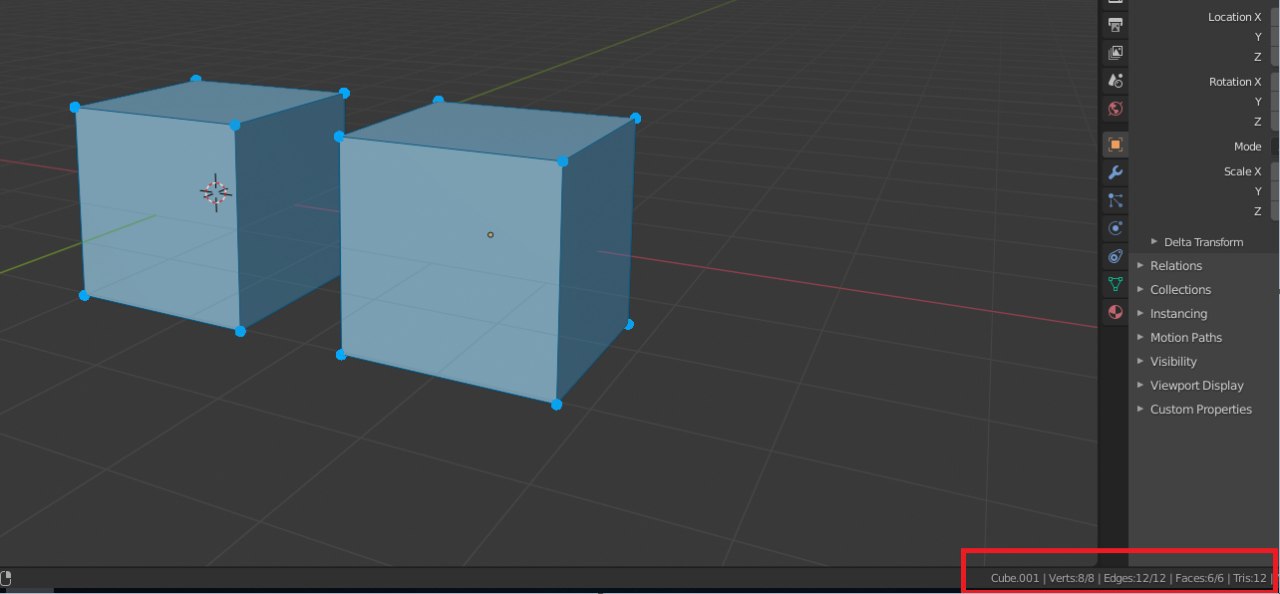Open the Object Constraints properties tab
1280x594 pixels.
(x=1116, y=257)
